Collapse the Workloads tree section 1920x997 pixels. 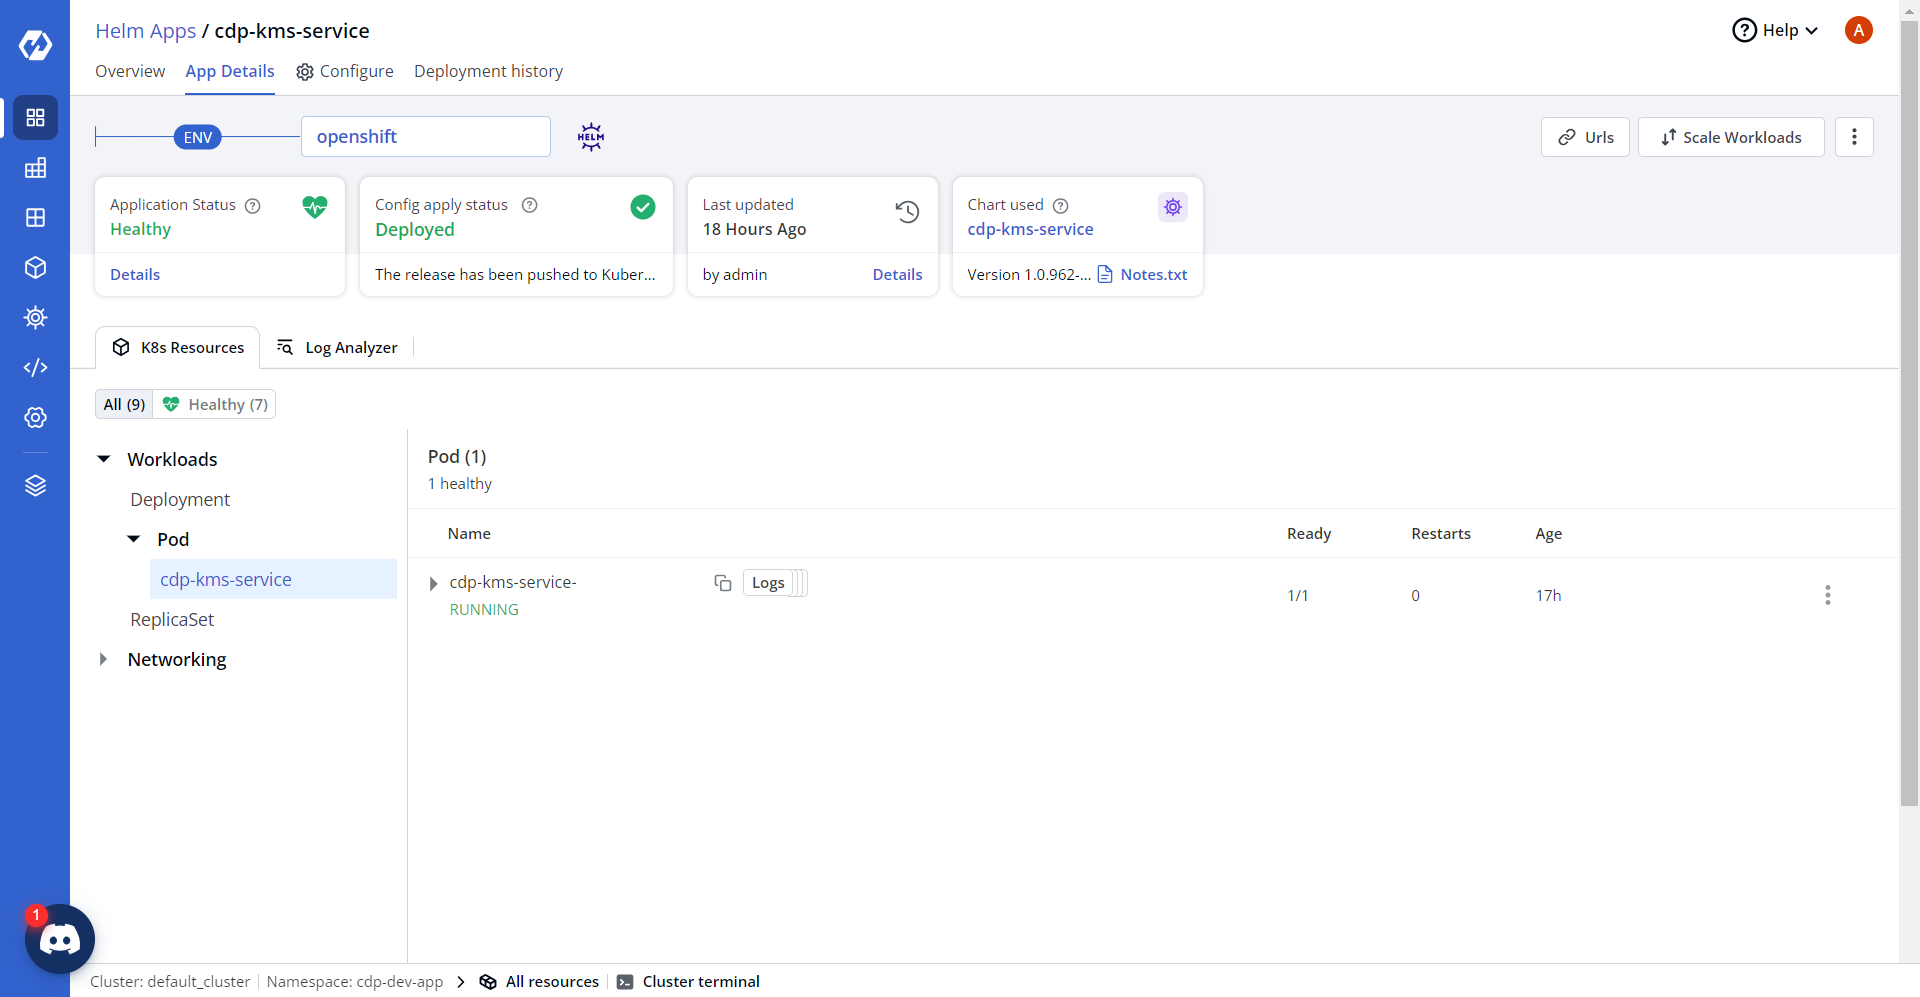click(104, 460)
